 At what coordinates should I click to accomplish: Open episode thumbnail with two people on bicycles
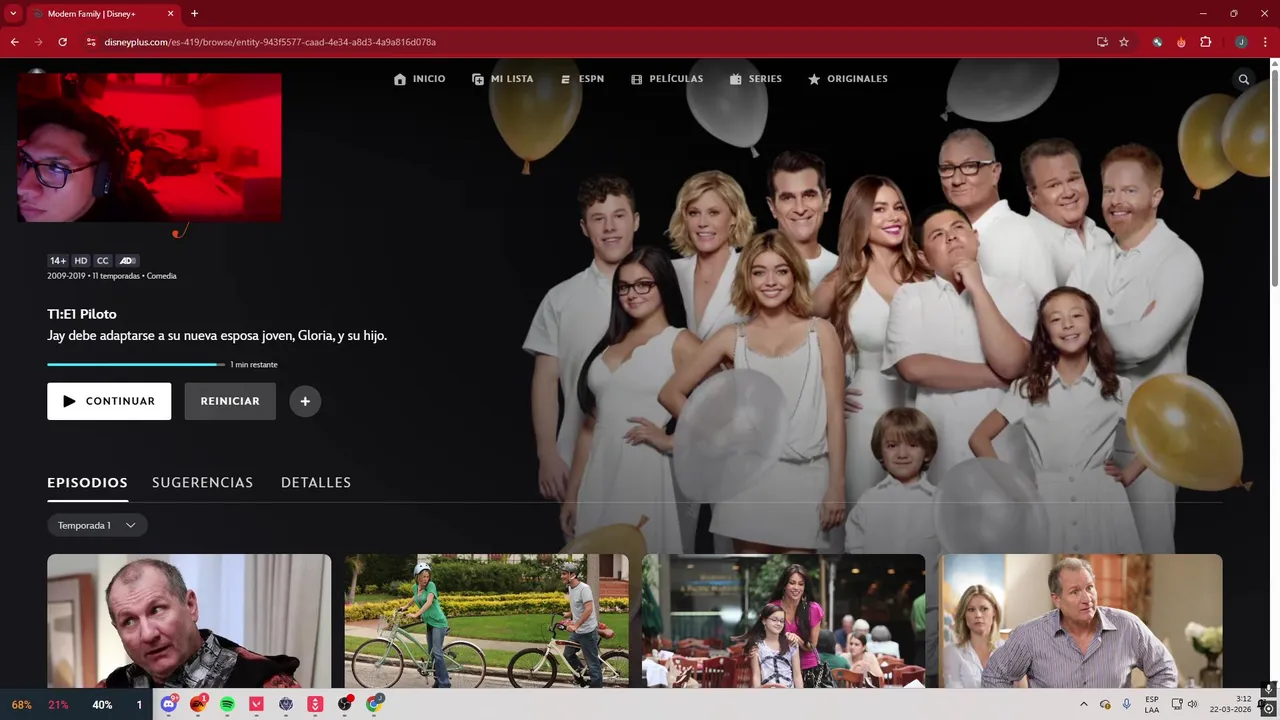pos(486,621)
